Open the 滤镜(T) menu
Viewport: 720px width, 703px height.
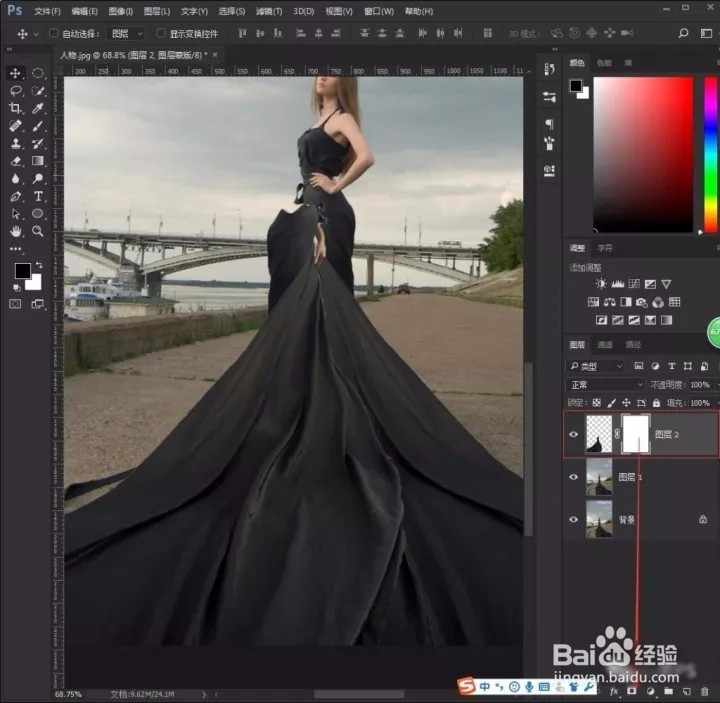tap(269, 11)
